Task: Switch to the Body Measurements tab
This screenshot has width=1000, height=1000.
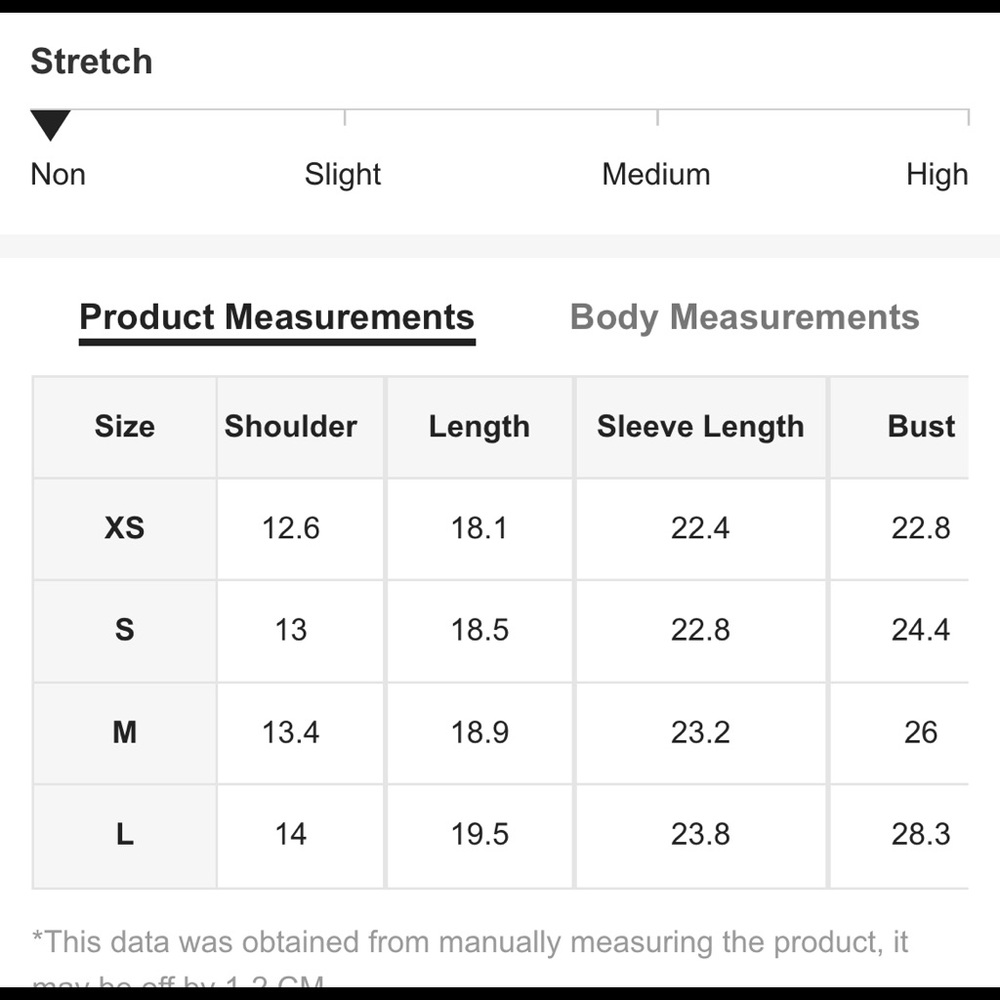Action: point(744,317)
